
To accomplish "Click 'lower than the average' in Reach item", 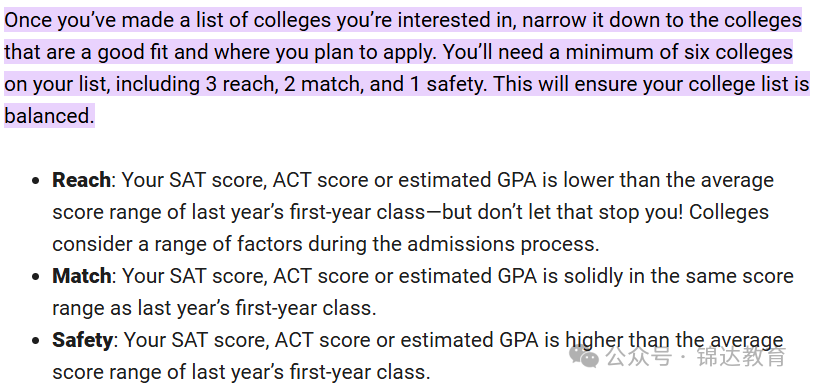I will 668,180.
